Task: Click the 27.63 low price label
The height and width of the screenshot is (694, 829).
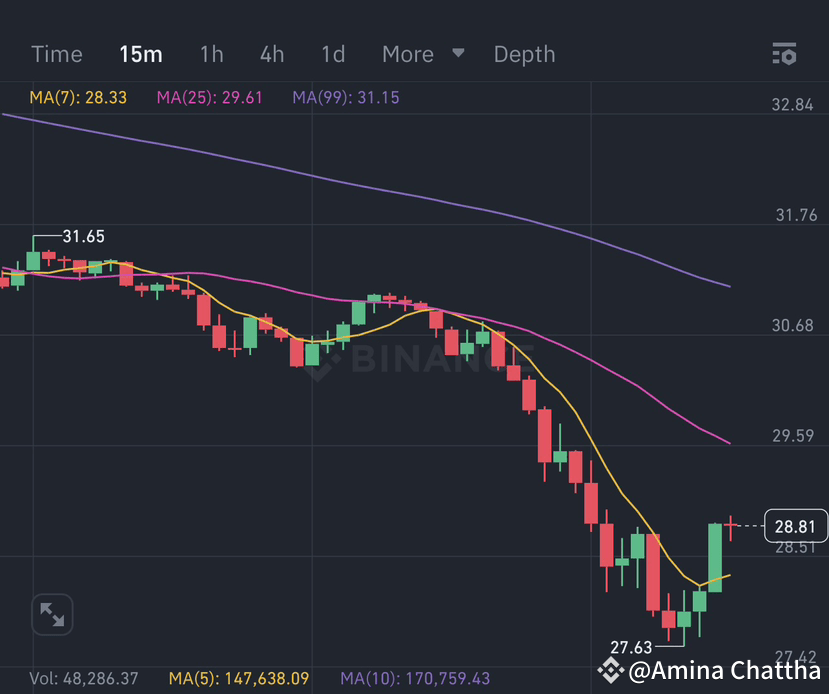Action: click(633, 648)
